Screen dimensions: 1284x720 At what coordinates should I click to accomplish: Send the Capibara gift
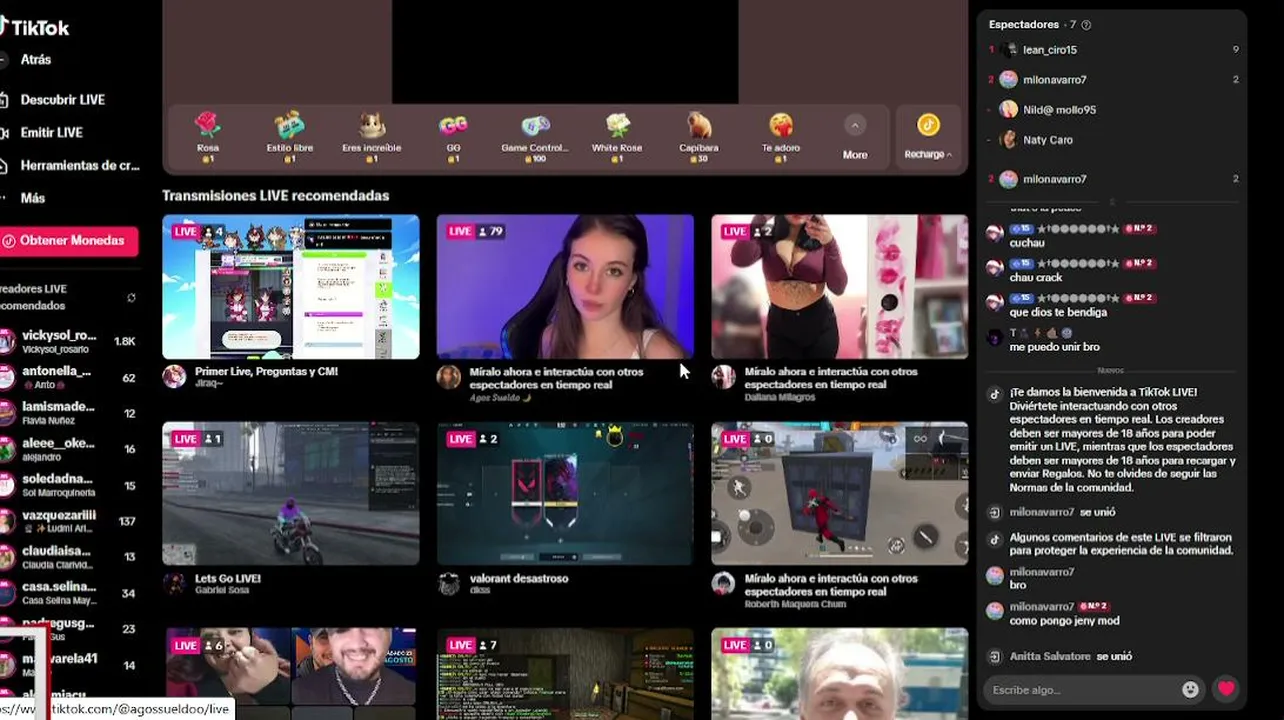[699, 137]
